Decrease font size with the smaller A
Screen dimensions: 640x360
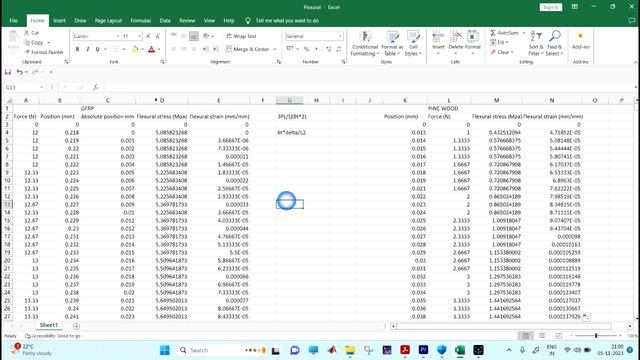158,36
